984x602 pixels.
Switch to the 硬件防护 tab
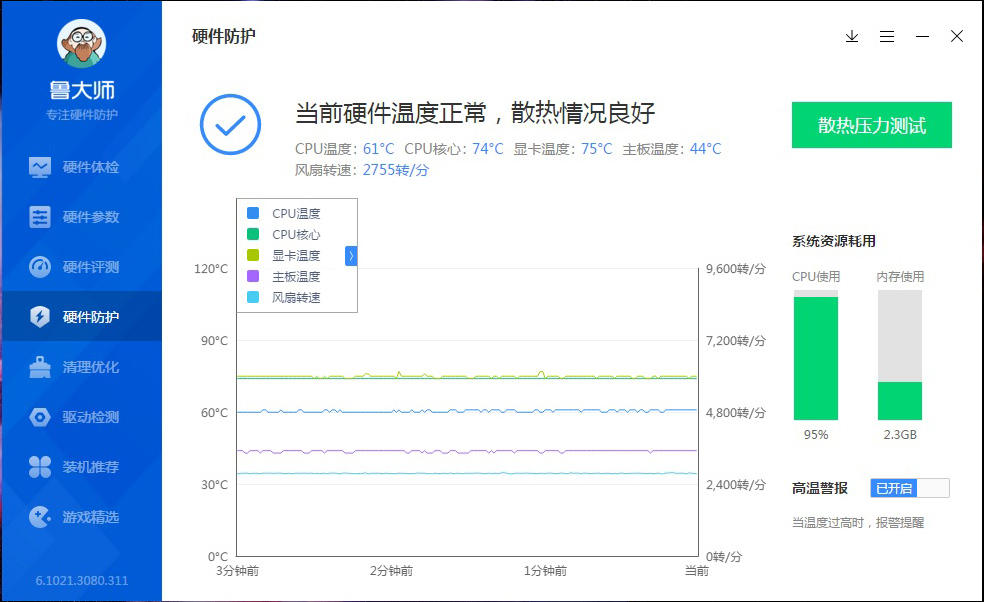pyautogui.click(x=80, y=316)
